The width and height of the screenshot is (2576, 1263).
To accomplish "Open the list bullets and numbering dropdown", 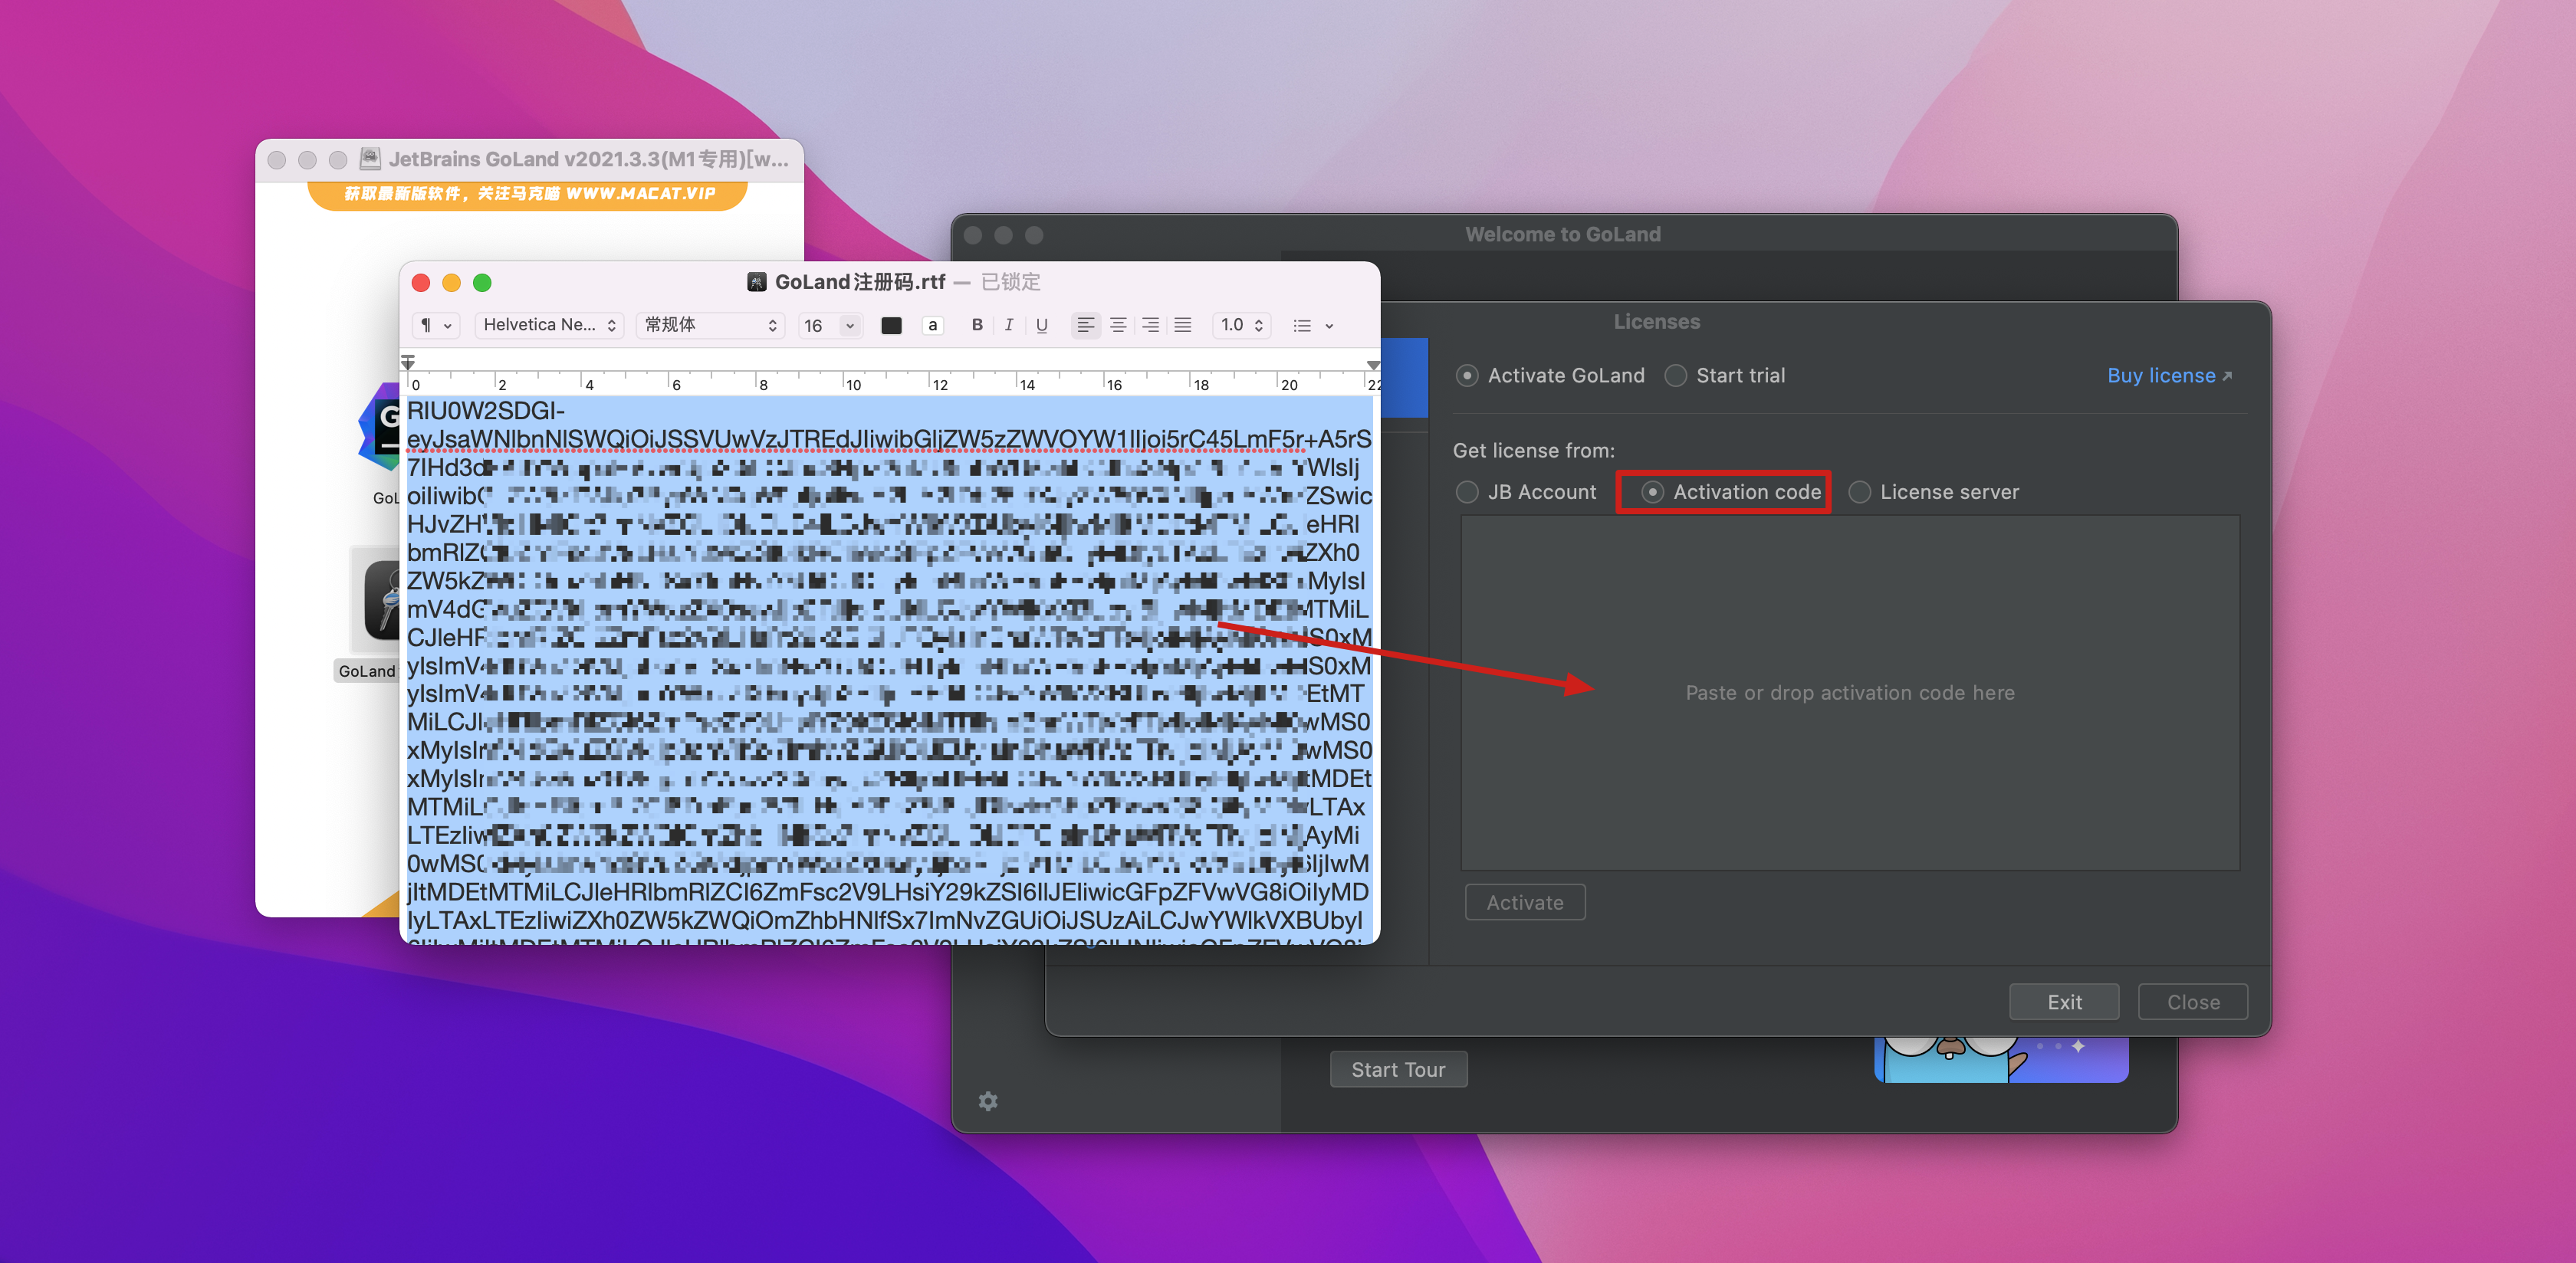I will pyautogui.click(x=1313, y=325).
